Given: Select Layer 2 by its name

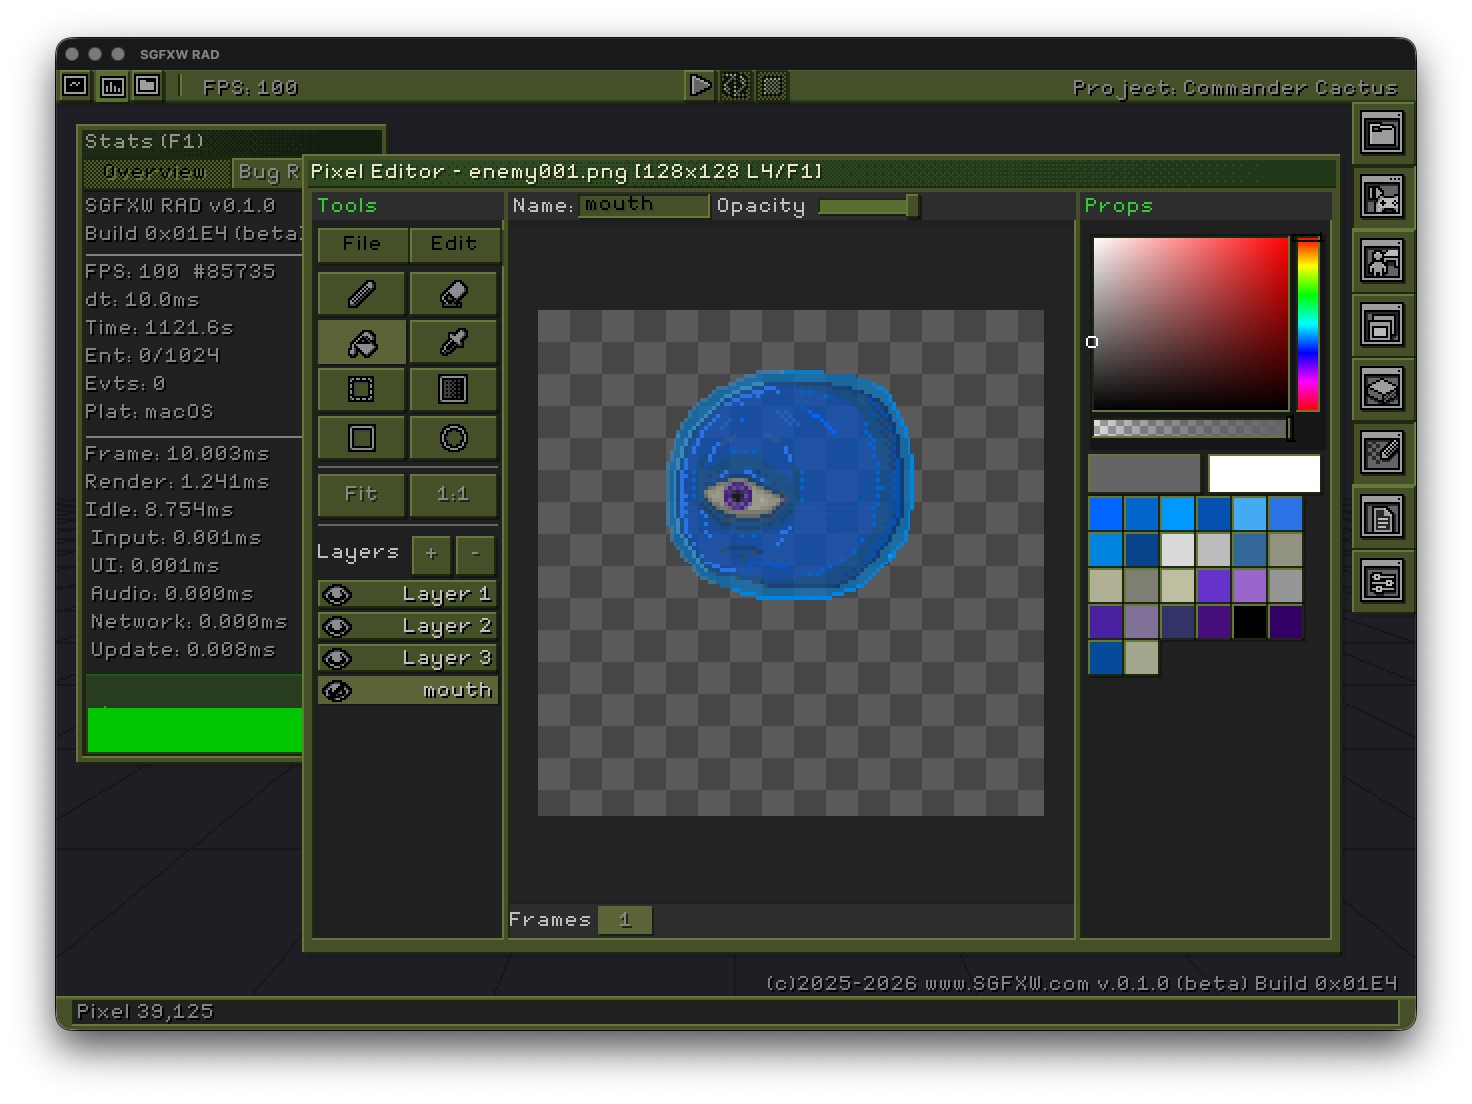Looking at the screenshot, I should click(446, 626).
